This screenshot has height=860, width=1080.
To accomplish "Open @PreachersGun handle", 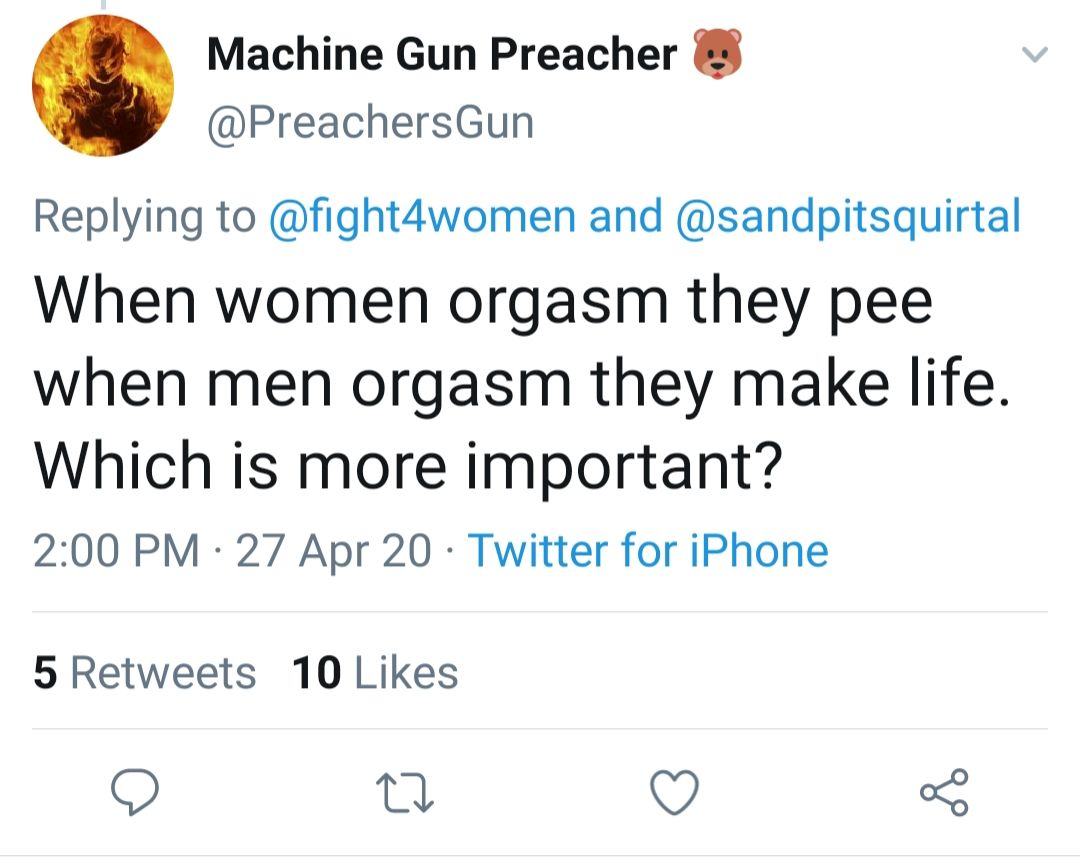I will [370, 122].
